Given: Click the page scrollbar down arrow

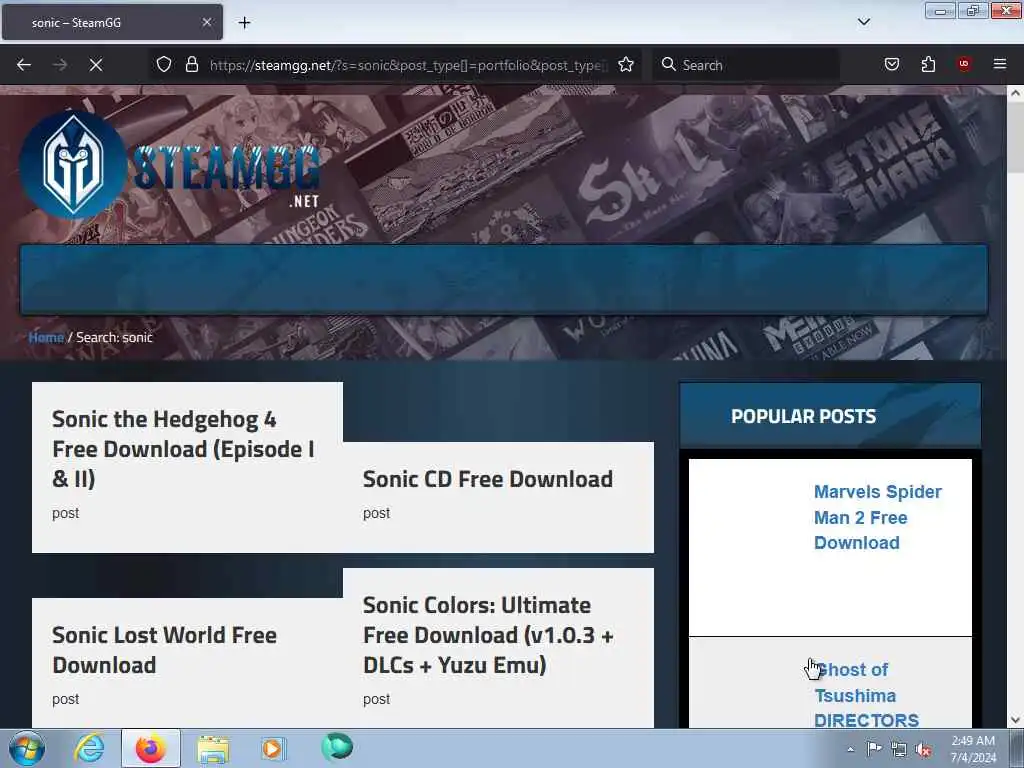Looking at the screenshot, I should coord(1015,720).
